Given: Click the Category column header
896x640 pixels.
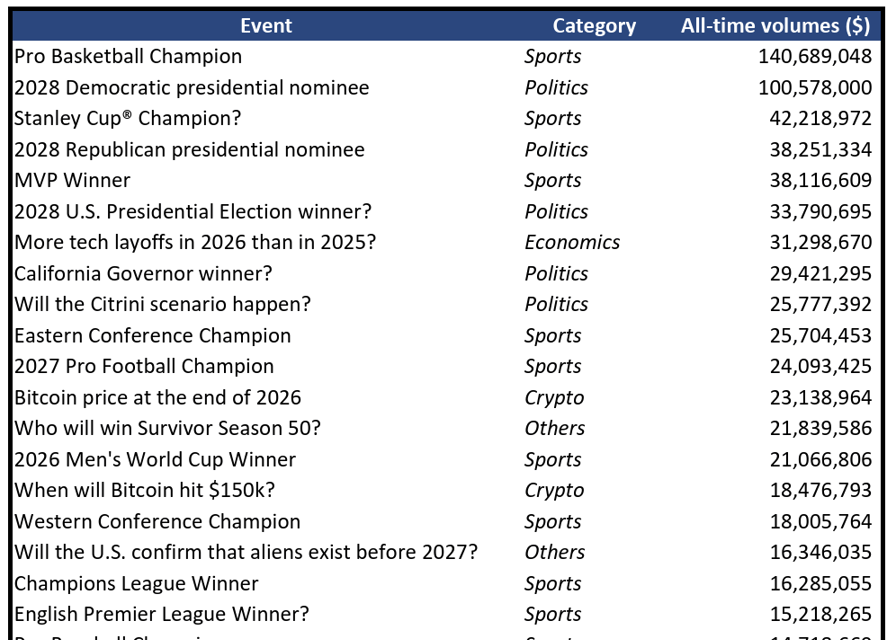Looking at the screenshot, I should (x=594, y=26).
